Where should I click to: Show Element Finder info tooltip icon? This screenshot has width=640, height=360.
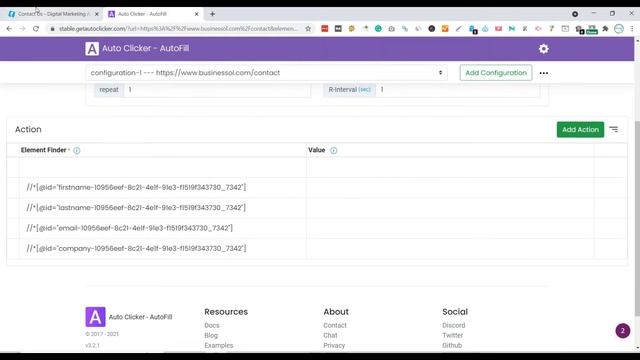click(x=77, y=151)
